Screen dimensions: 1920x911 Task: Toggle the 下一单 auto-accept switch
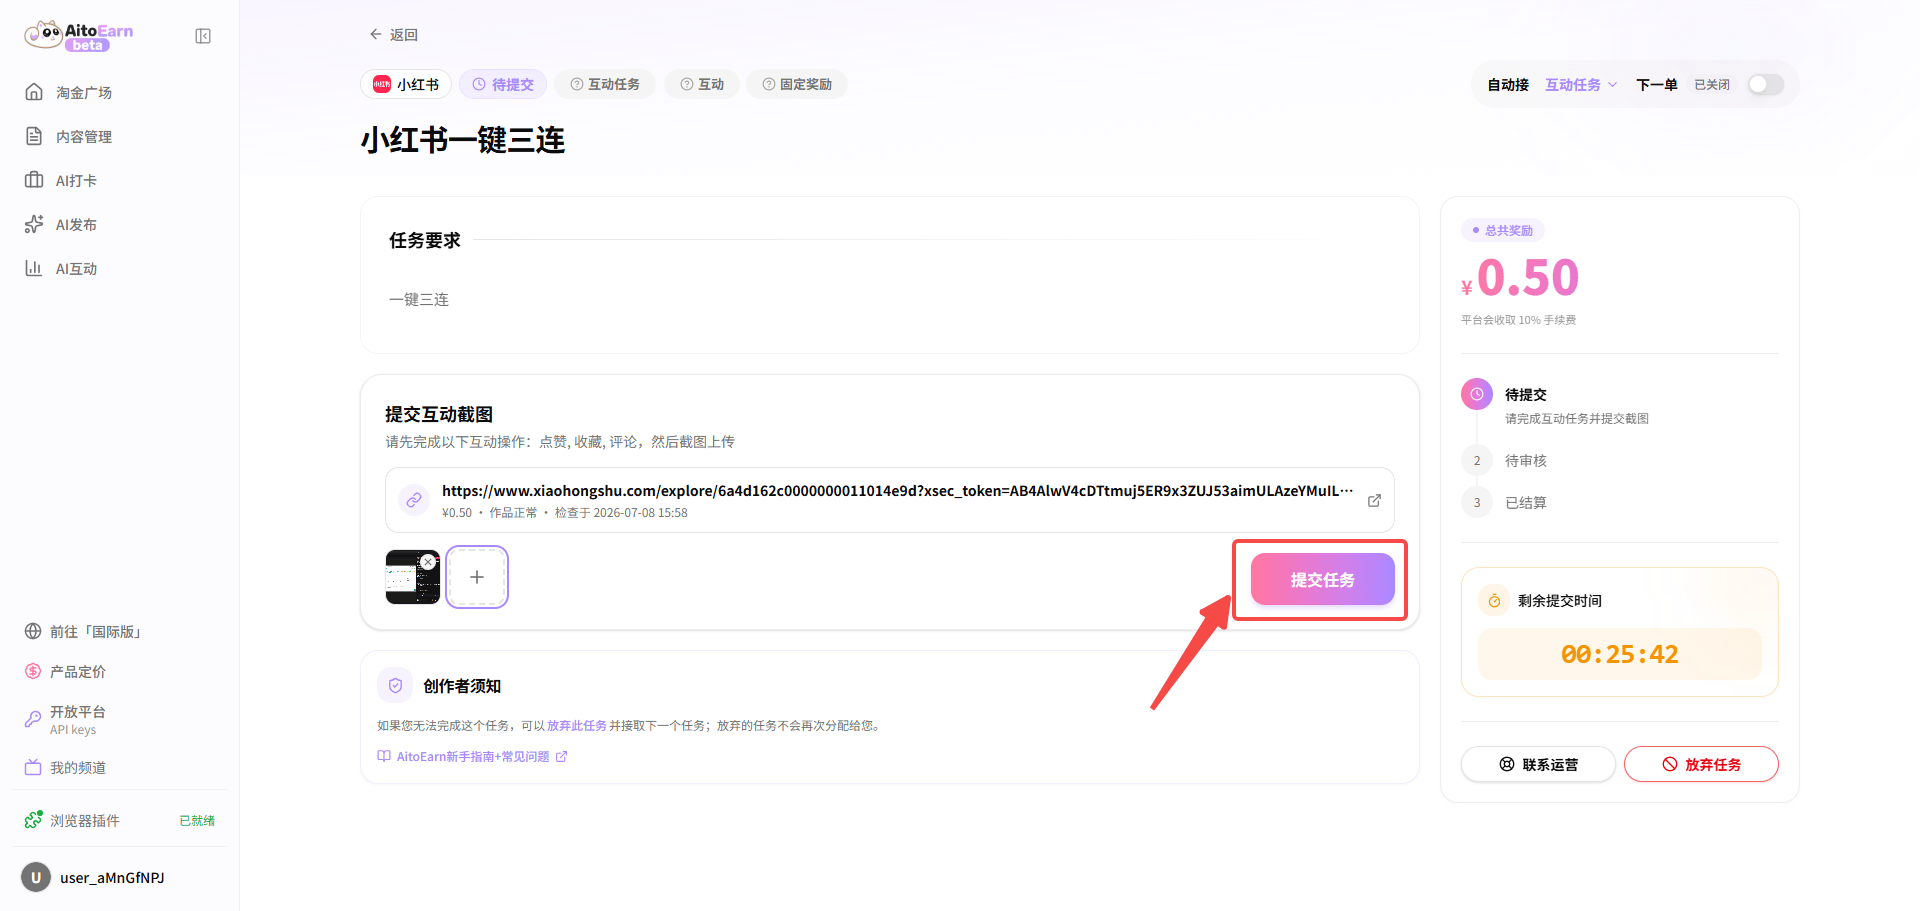pos(1765,85)
